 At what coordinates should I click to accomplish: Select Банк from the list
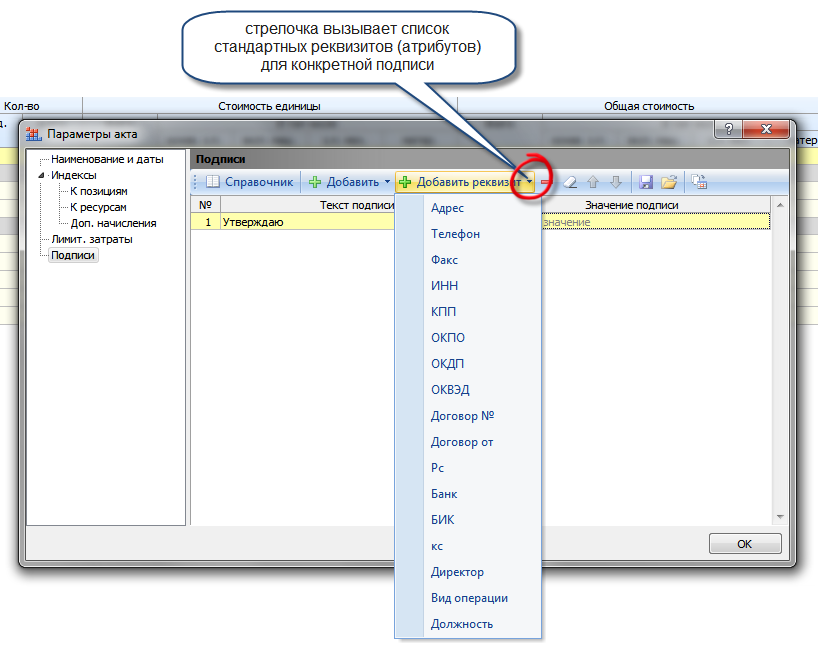(444, 494)
